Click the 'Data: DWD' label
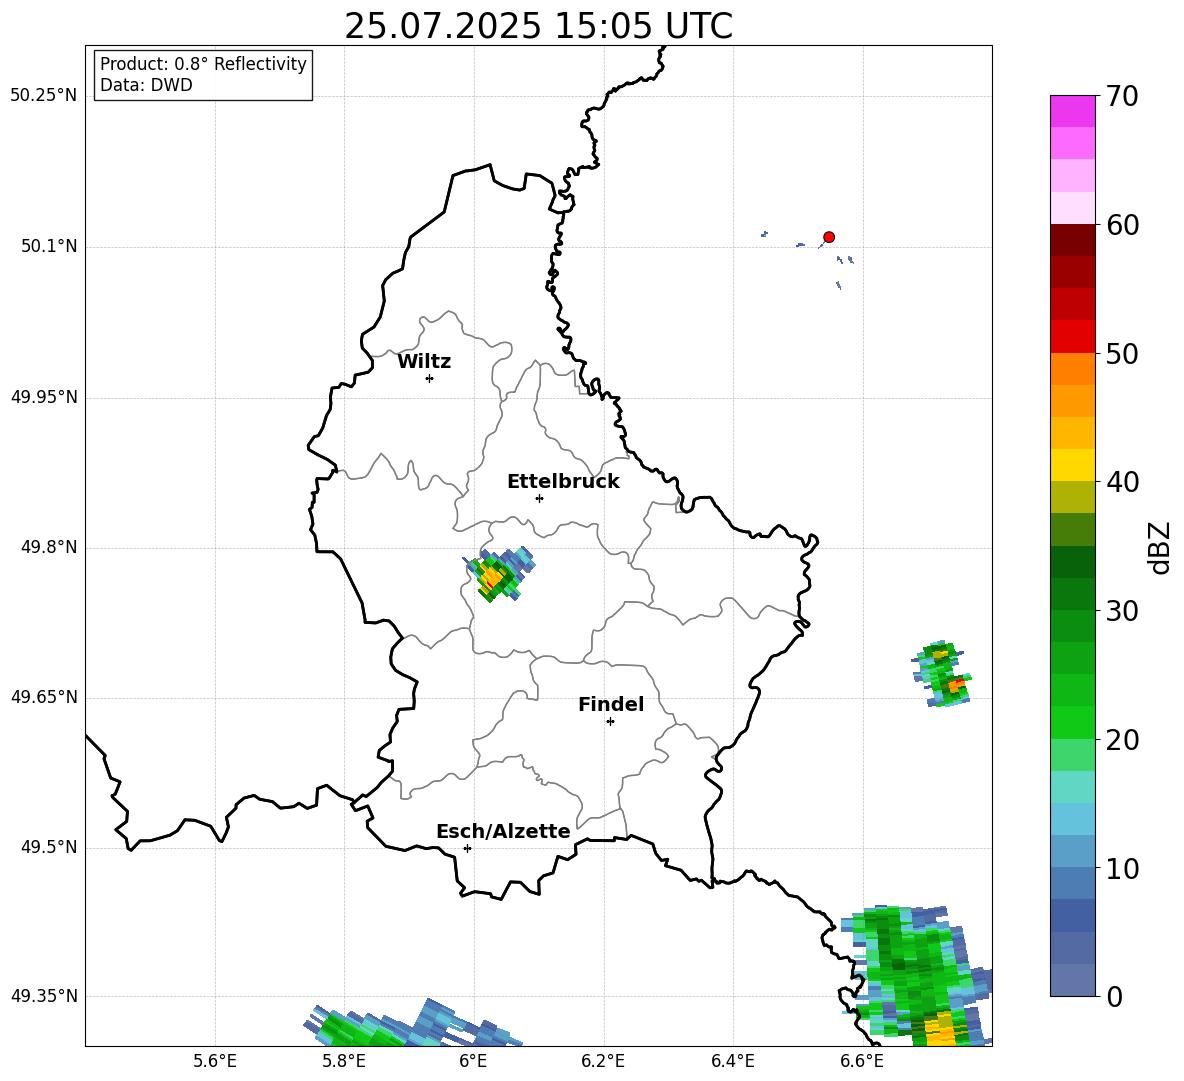The image size is (1184, 1081). (x=146, y=85)
